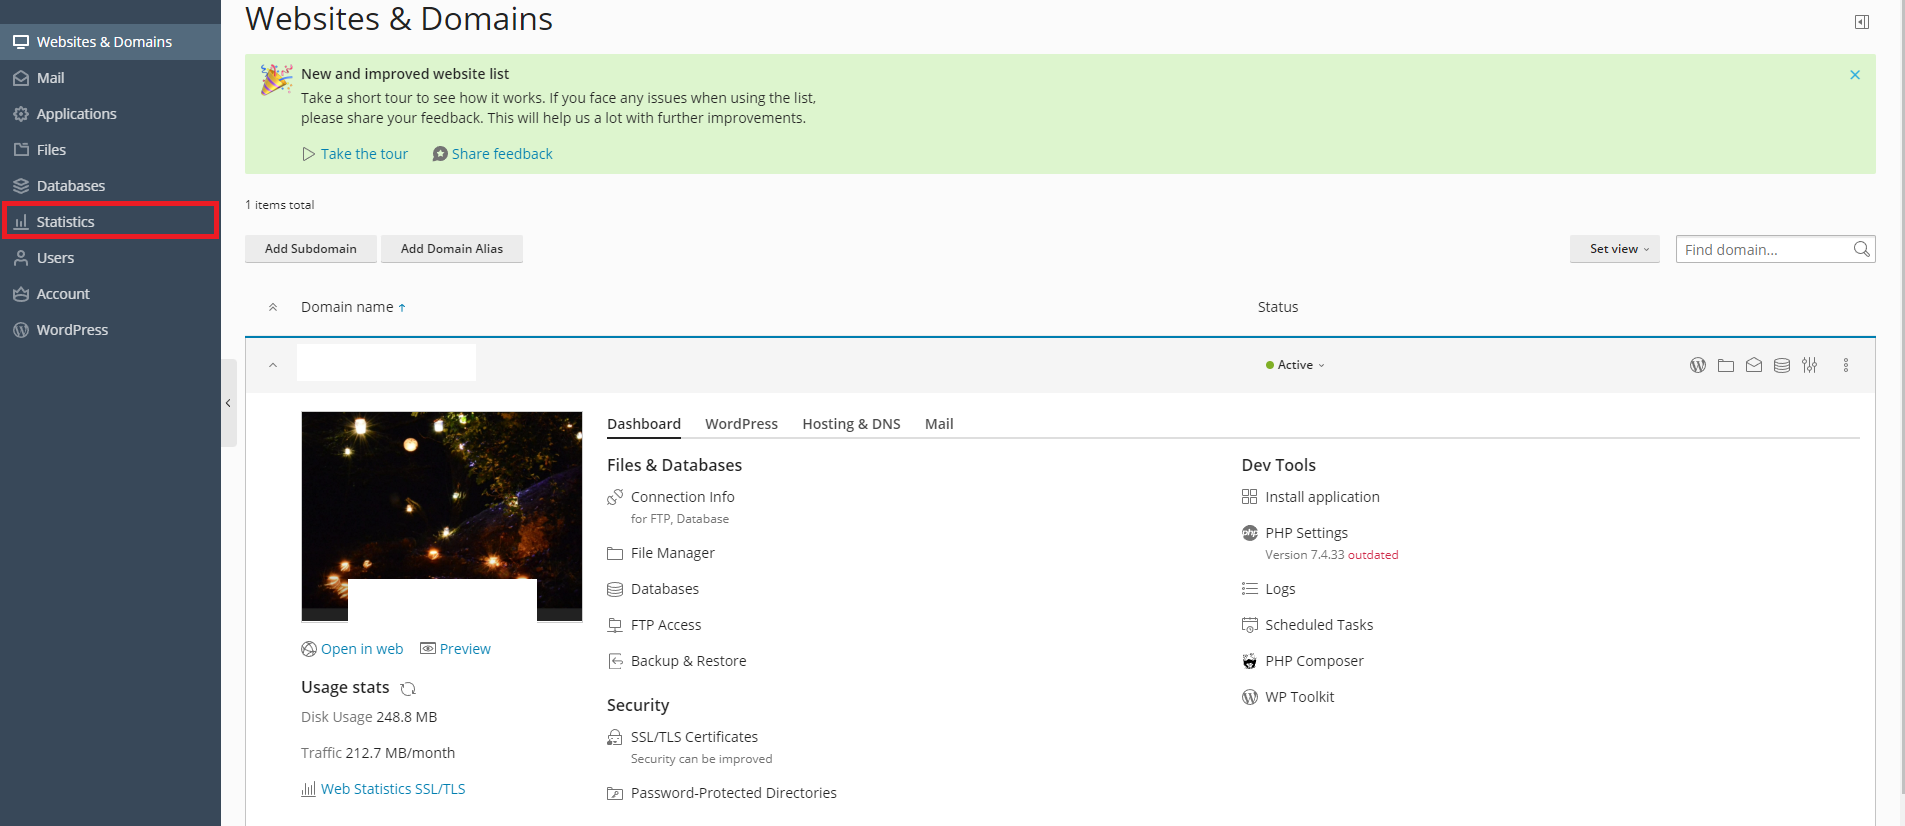Switch to the Dashboard tab

(644, 424)
